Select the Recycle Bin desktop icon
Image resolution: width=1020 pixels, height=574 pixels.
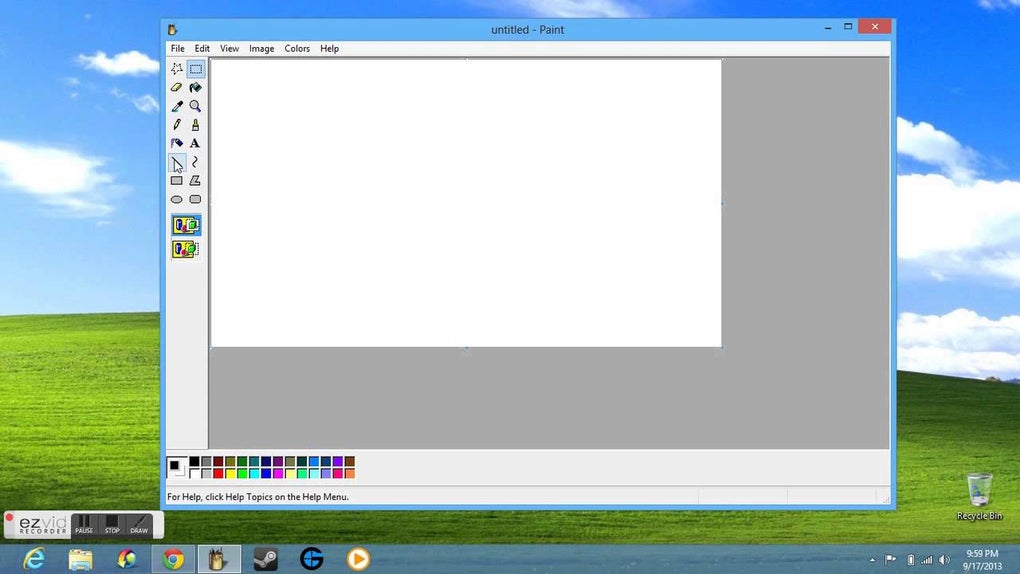point(979,497)
